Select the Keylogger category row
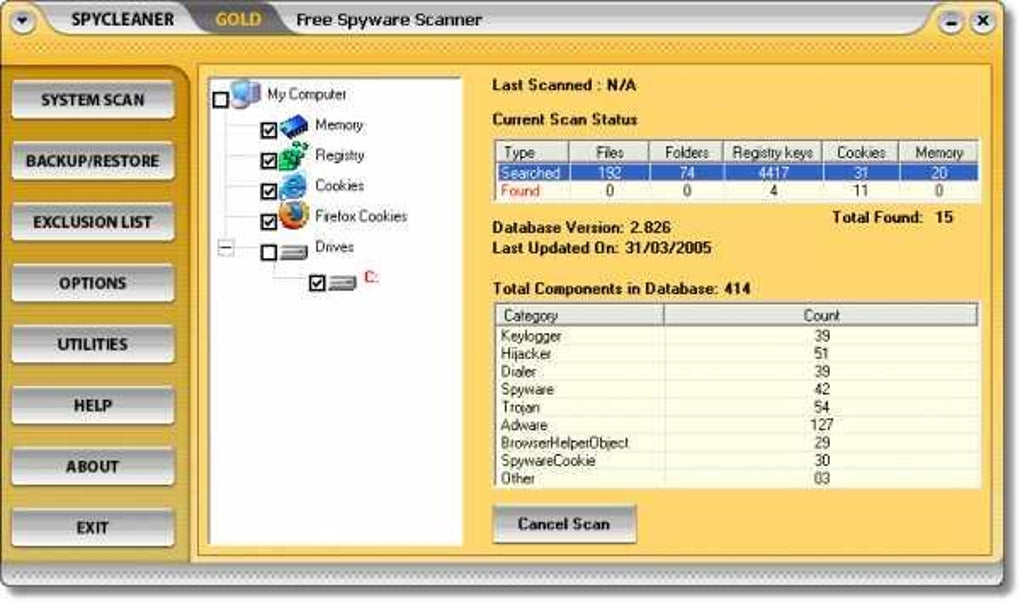Screen dimensions: 1020x602 click(737, 336)
